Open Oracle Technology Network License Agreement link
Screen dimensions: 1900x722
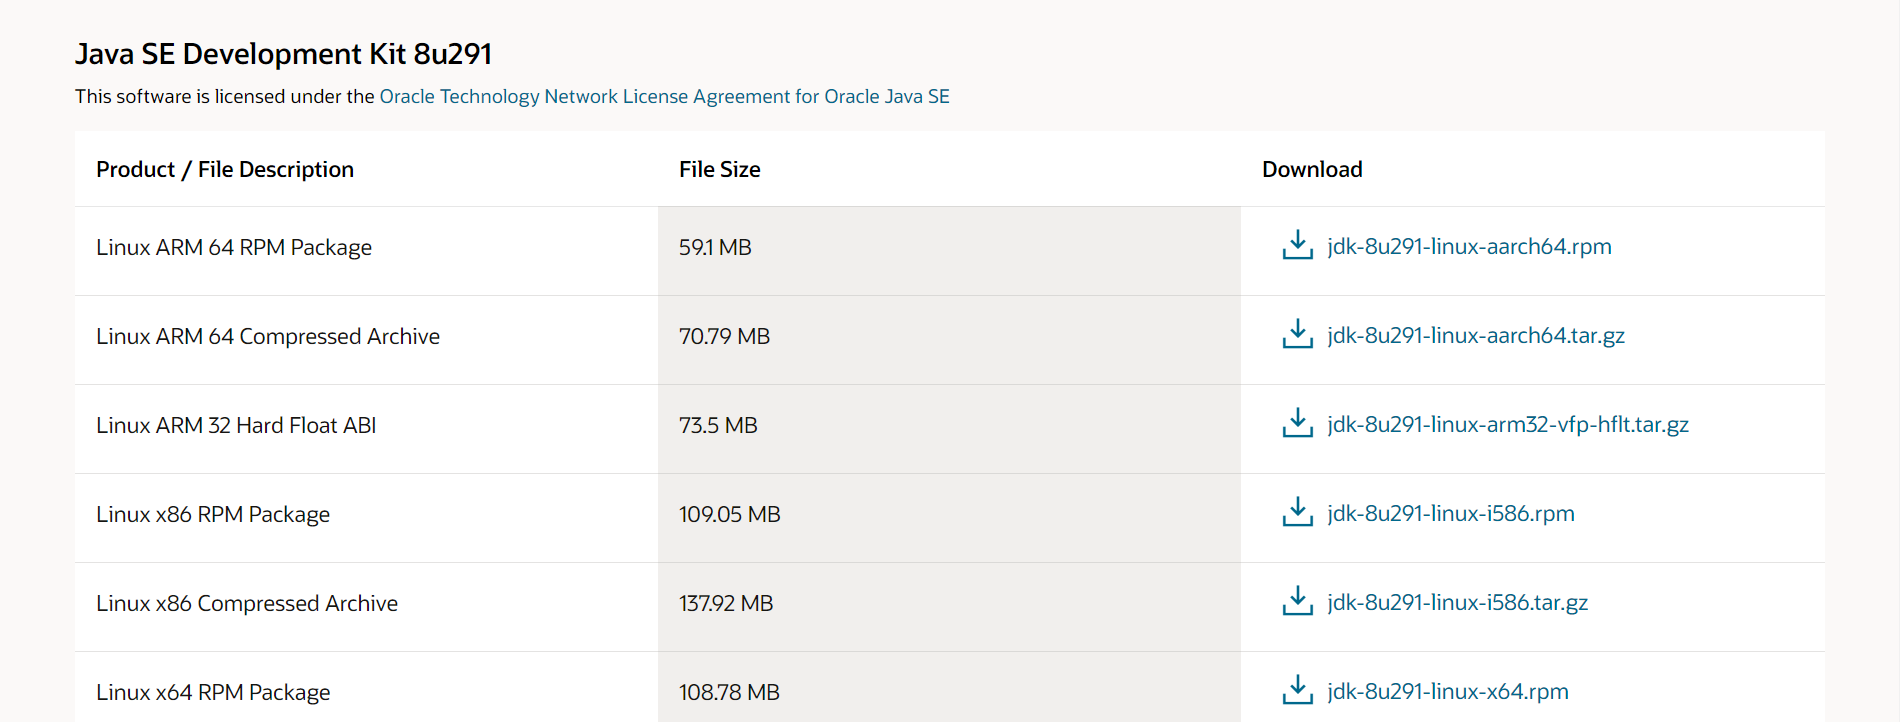tap(664, 97)
